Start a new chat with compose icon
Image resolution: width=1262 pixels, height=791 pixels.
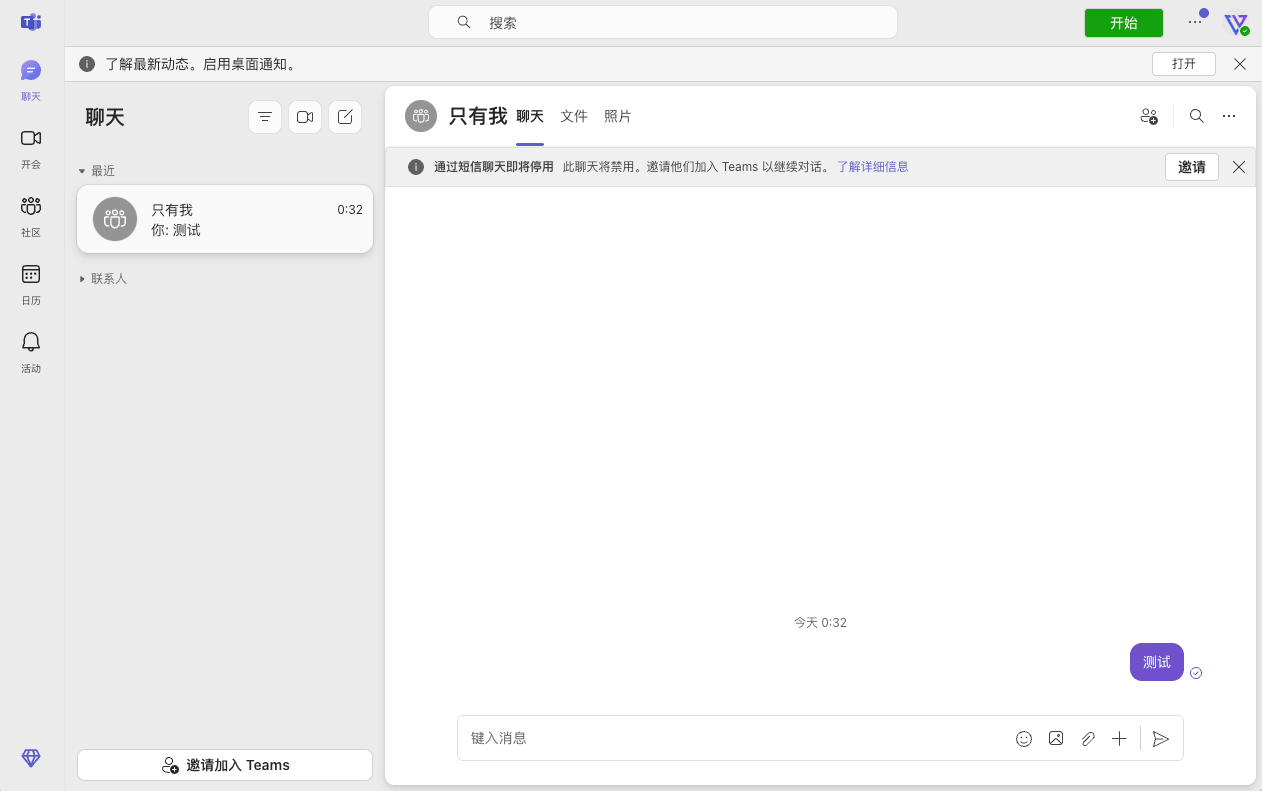coord(345,117)
